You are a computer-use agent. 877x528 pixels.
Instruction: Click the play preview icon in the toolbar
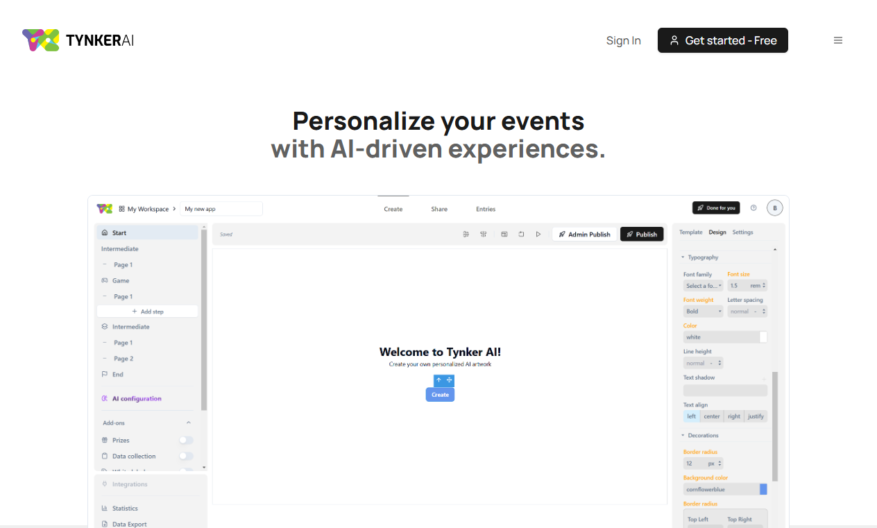point(538,234)
